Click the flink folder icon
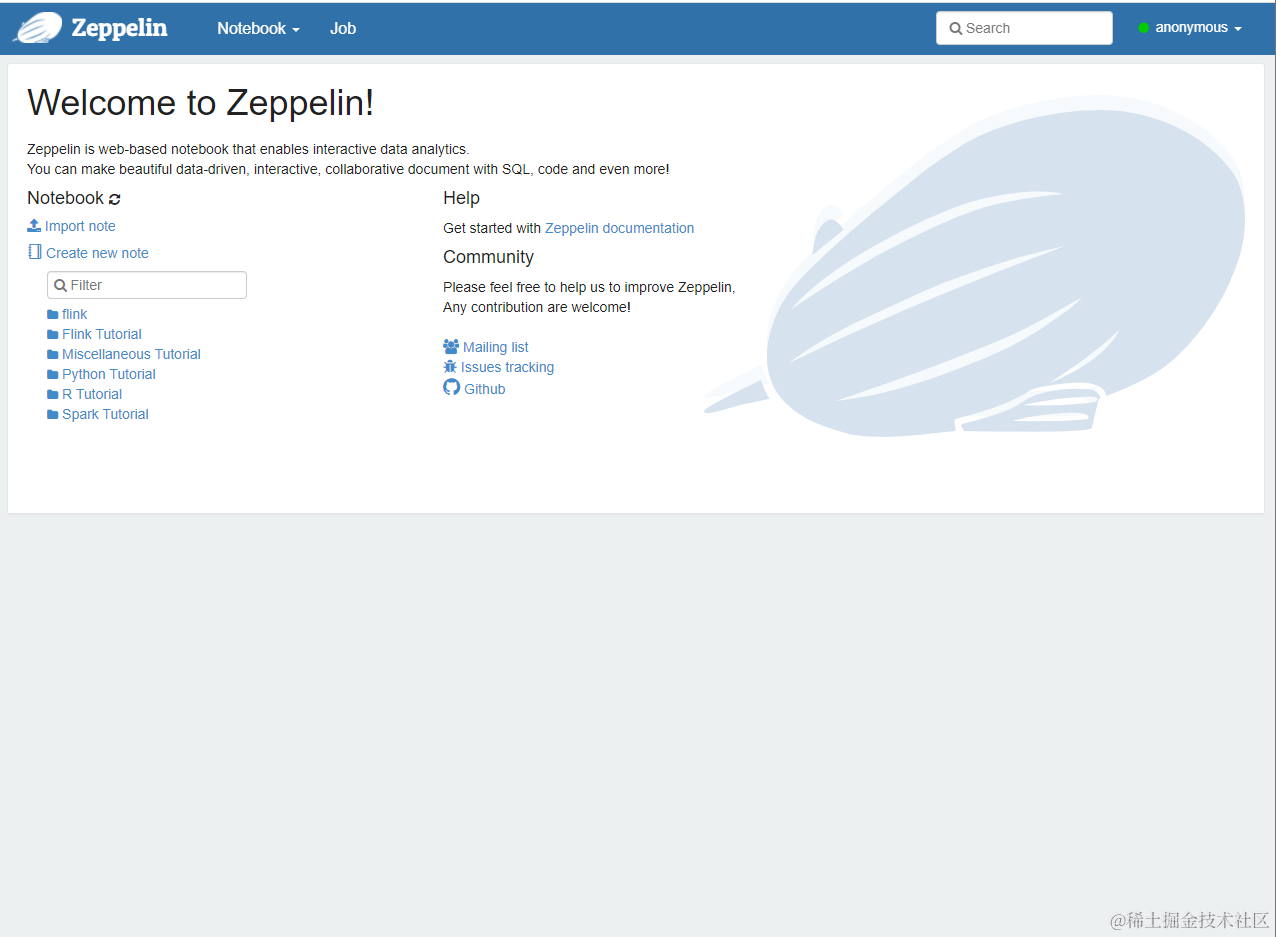 [x=53, y=314]
